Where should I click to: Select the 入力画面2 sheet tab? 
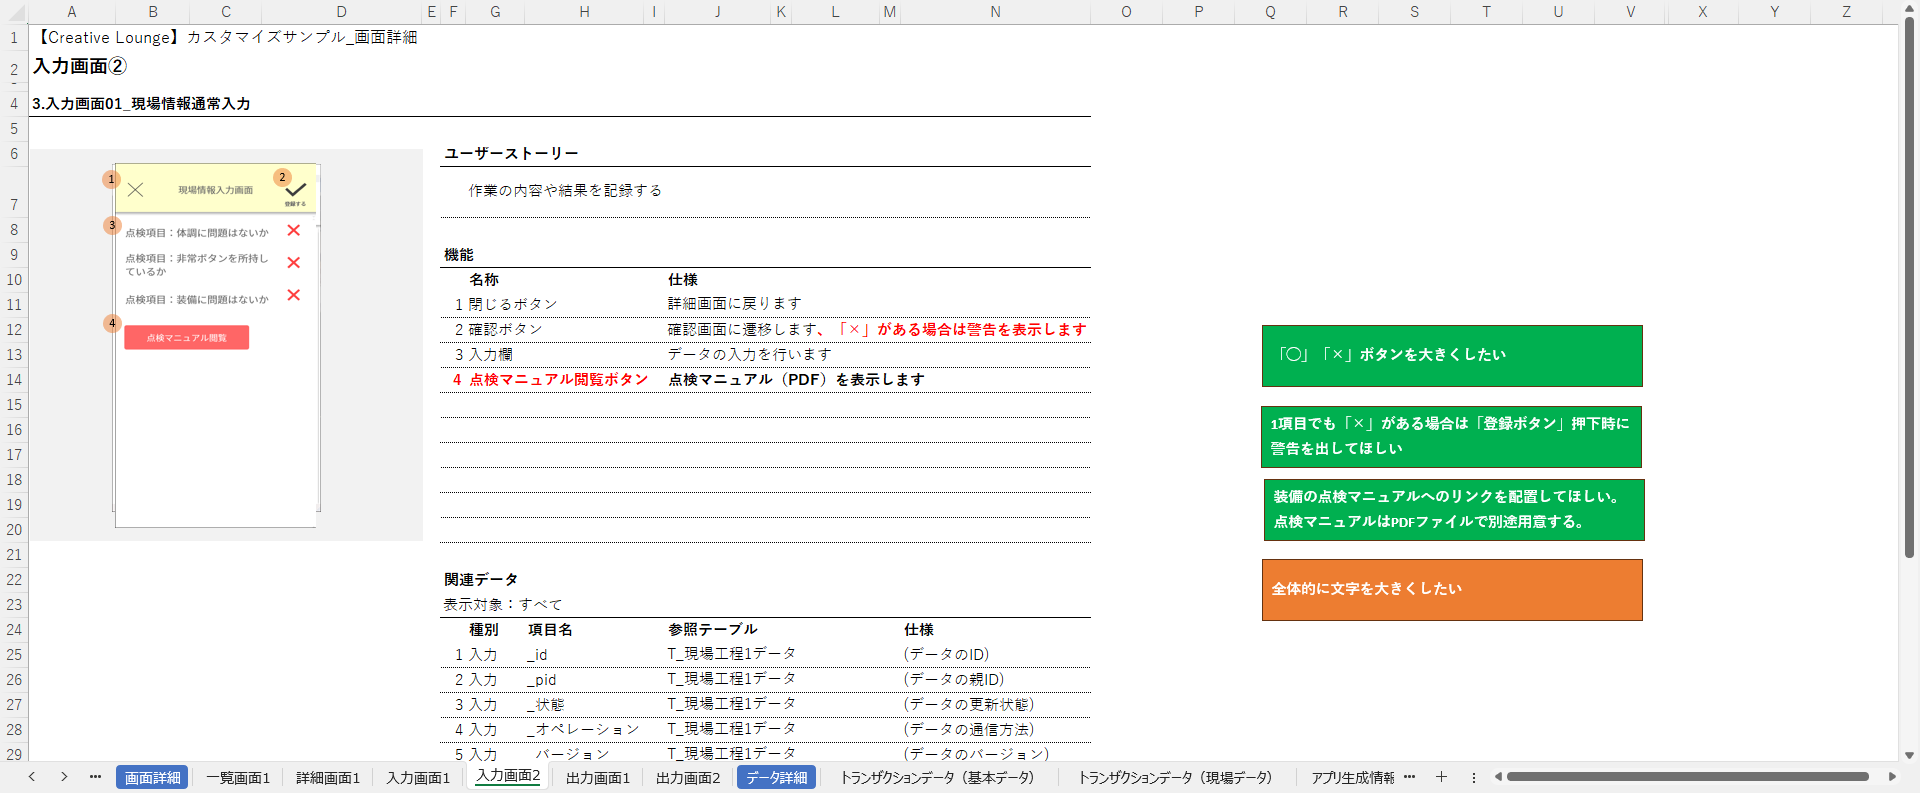click(x=508, y=777)
